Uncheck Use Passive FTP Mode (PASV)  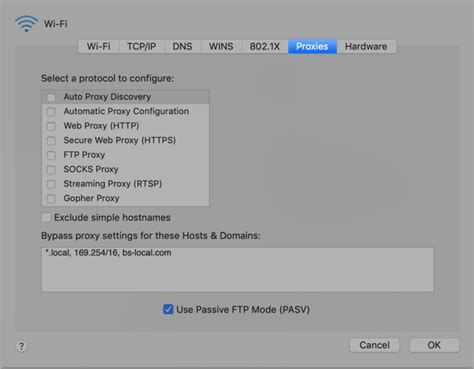(x=168, y=309)
